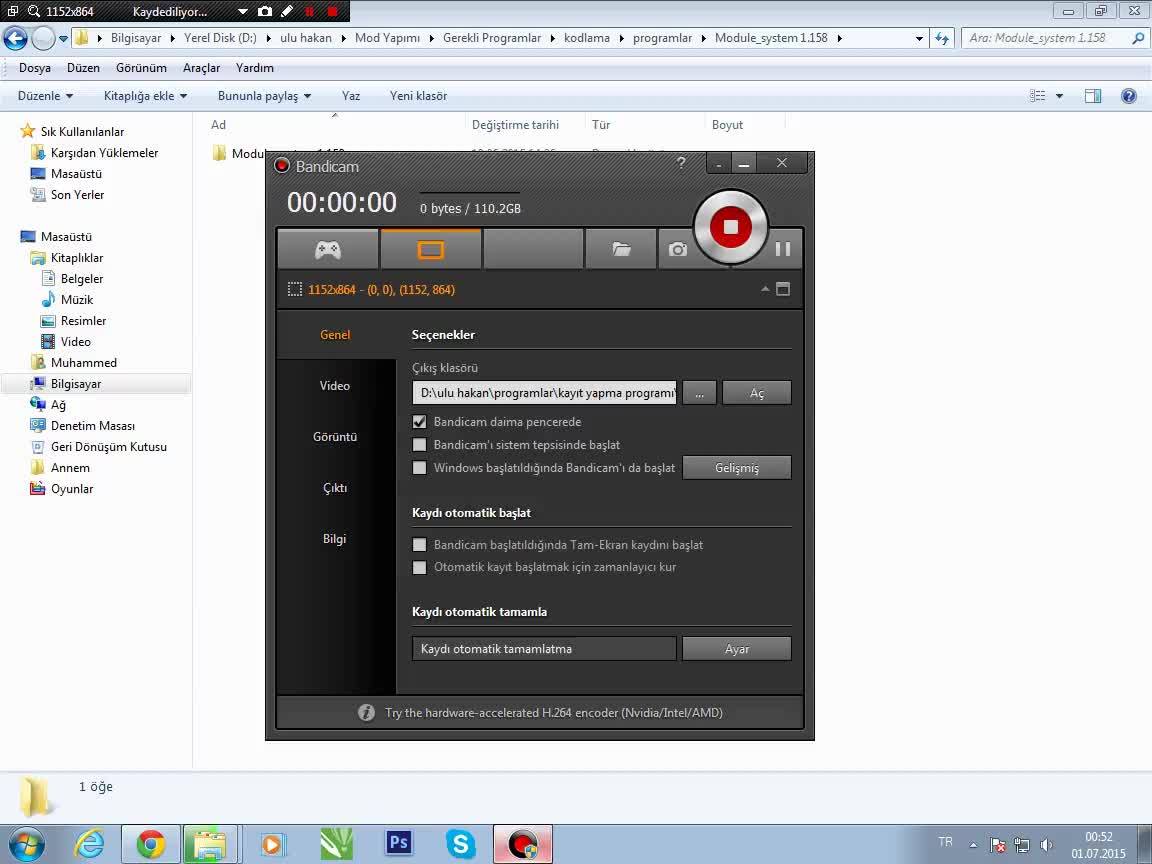The image size is (1152, 864).
Task: Open view options dropdown arrow
Action: click(1059, 96)
